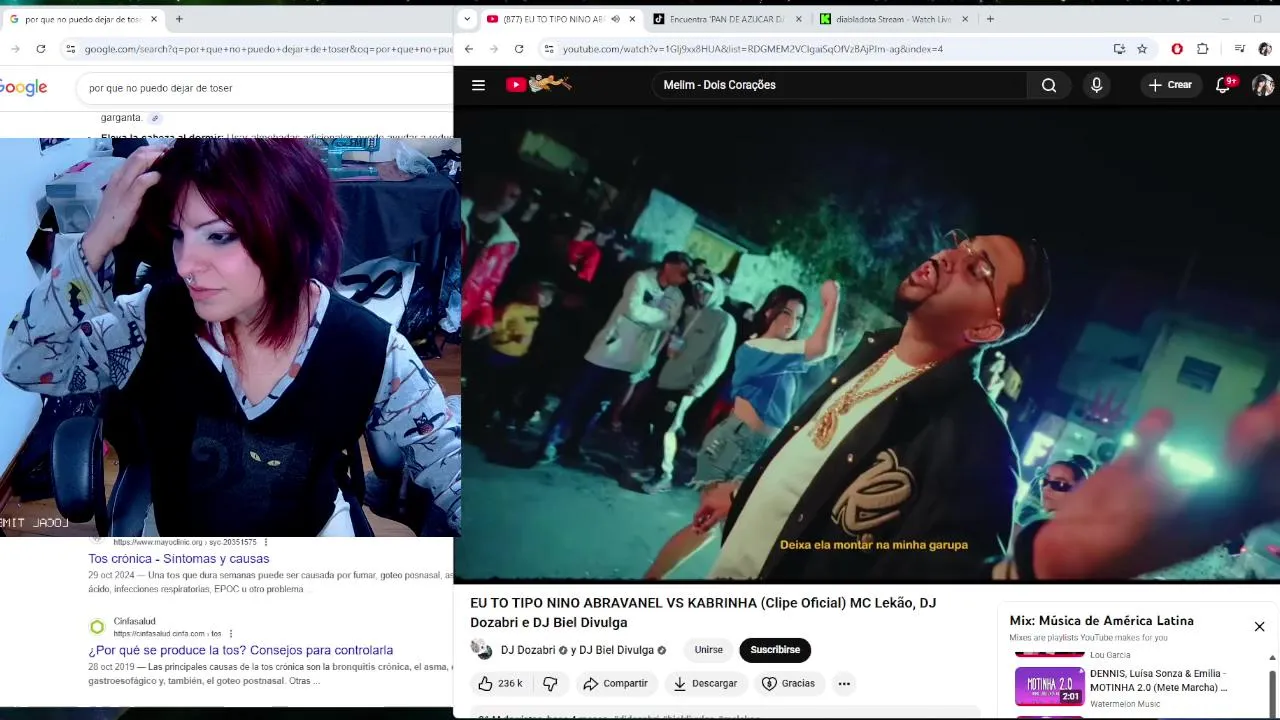Click the YouTube search magnifier button
Screen dimensions: 1280x720
pos(1049,85)
